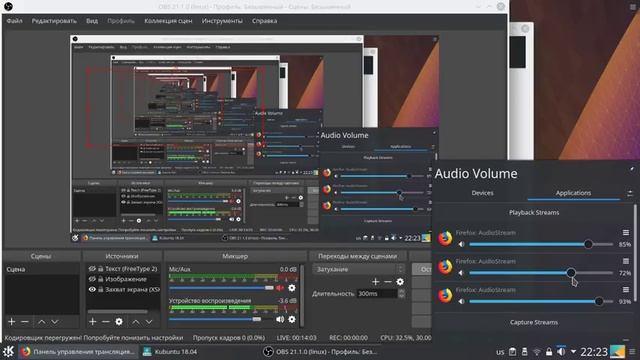
Task: Open the hamburger menu of the 72% Firefox stream
Action: 626,261
